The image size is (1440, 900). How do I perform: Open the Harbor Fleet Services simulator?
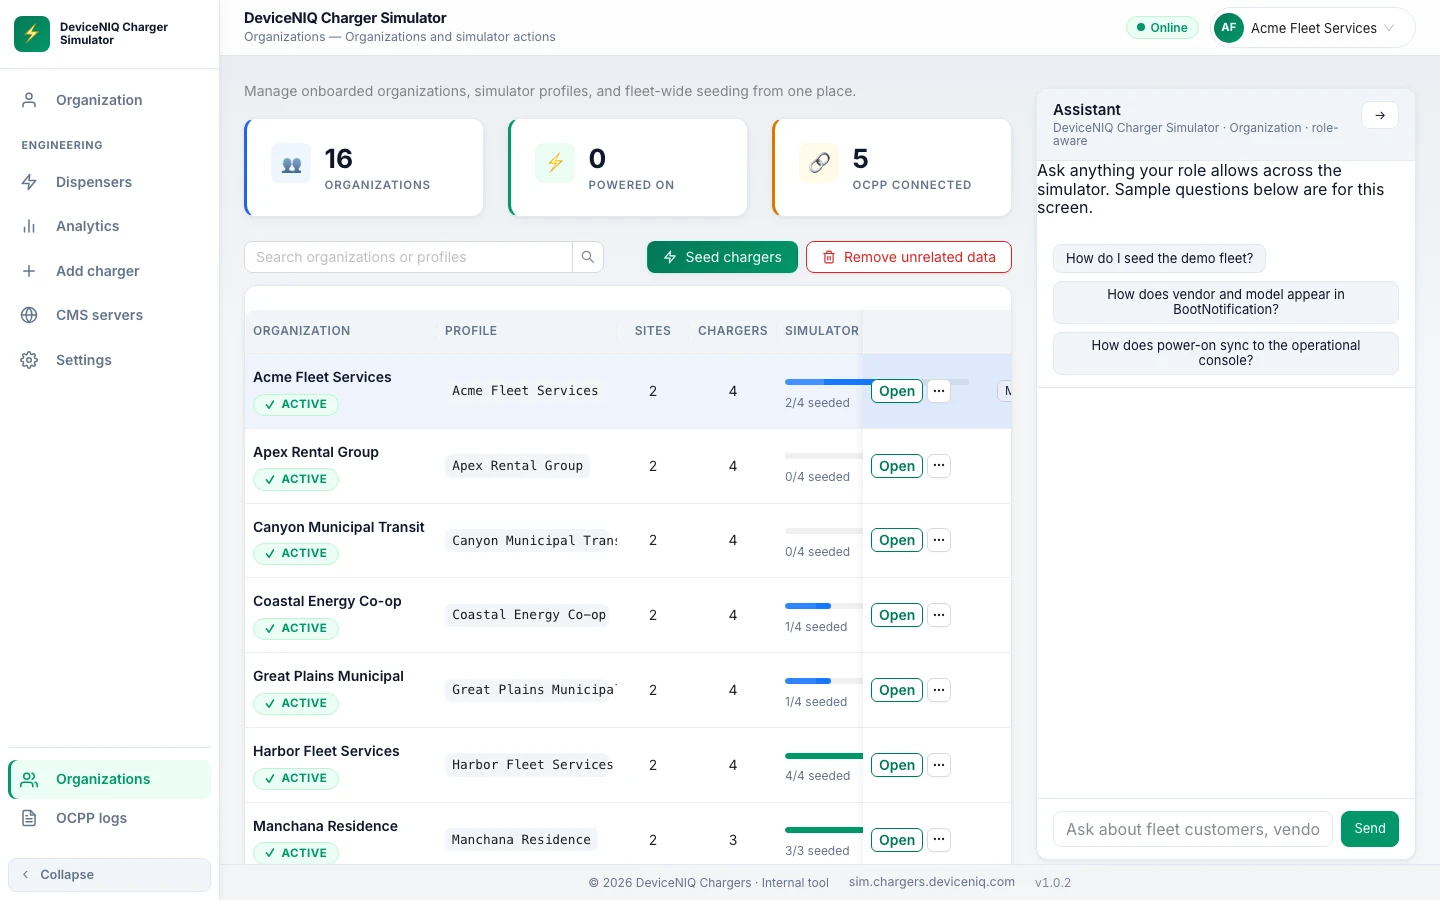pos(897,765)
